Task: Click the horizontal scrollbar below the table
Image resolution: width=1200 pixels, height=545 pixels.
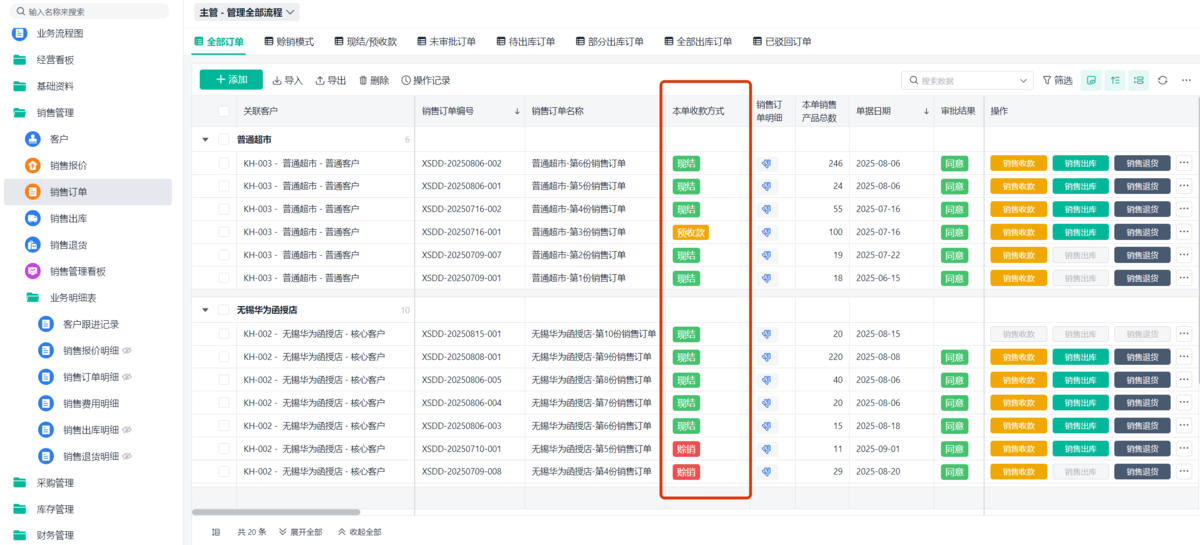Action: click(275, 513)
